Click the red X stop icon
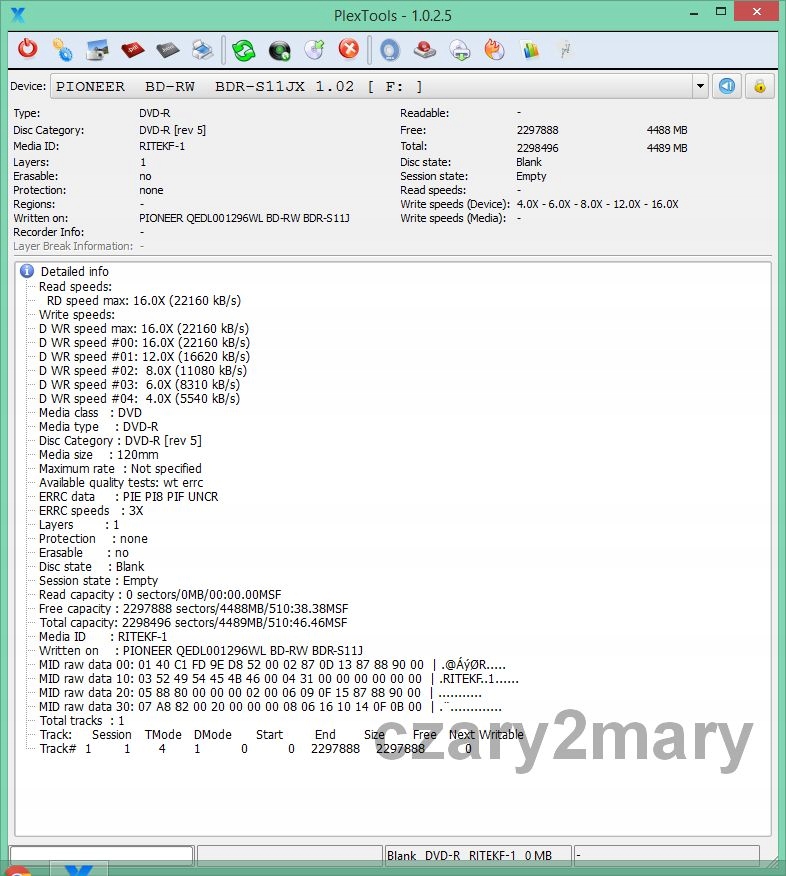Viewport: 786px width, 876px height. tap(349, 49)
